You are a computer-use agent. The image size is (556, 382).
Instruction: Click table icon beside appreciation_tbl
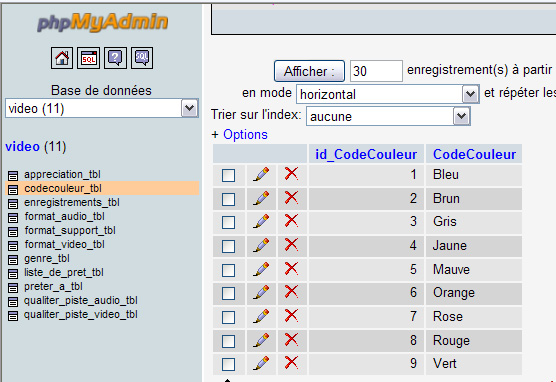click(13, 175)
